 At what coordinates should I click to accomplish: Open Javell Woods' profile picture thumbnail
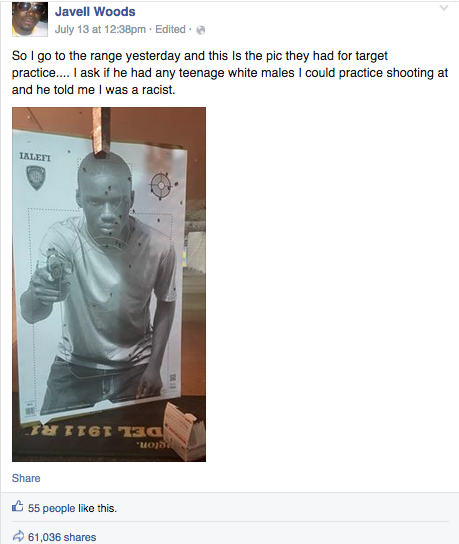(30, 19)
